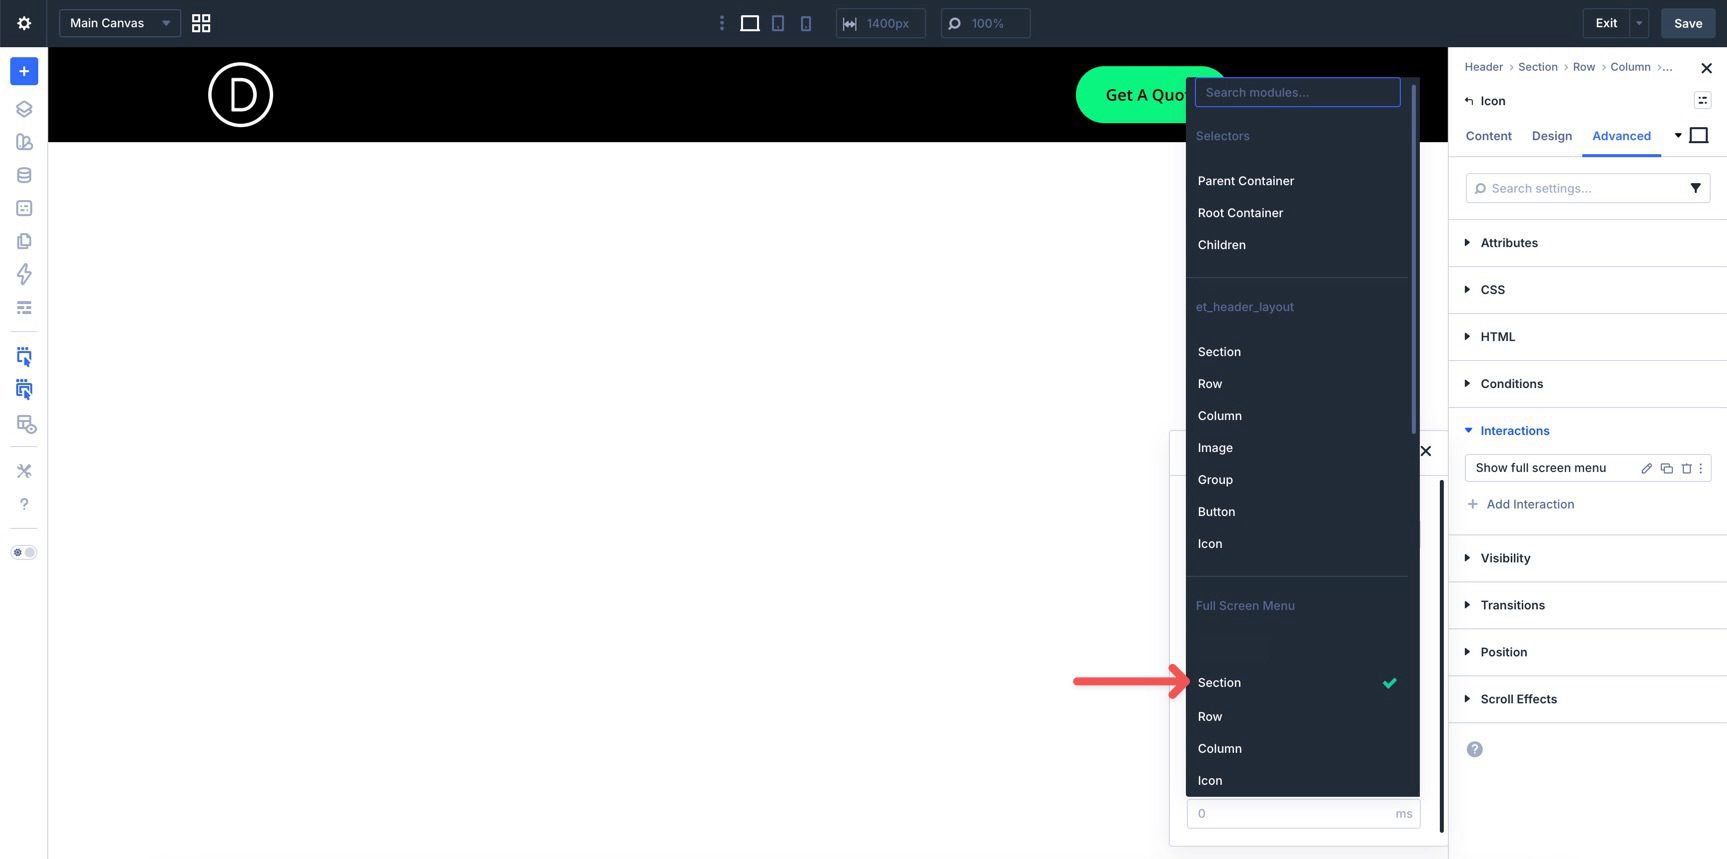Click Add Interaction
Viewport: 1727px width, 859px height.
click(x=1520, y=504)
